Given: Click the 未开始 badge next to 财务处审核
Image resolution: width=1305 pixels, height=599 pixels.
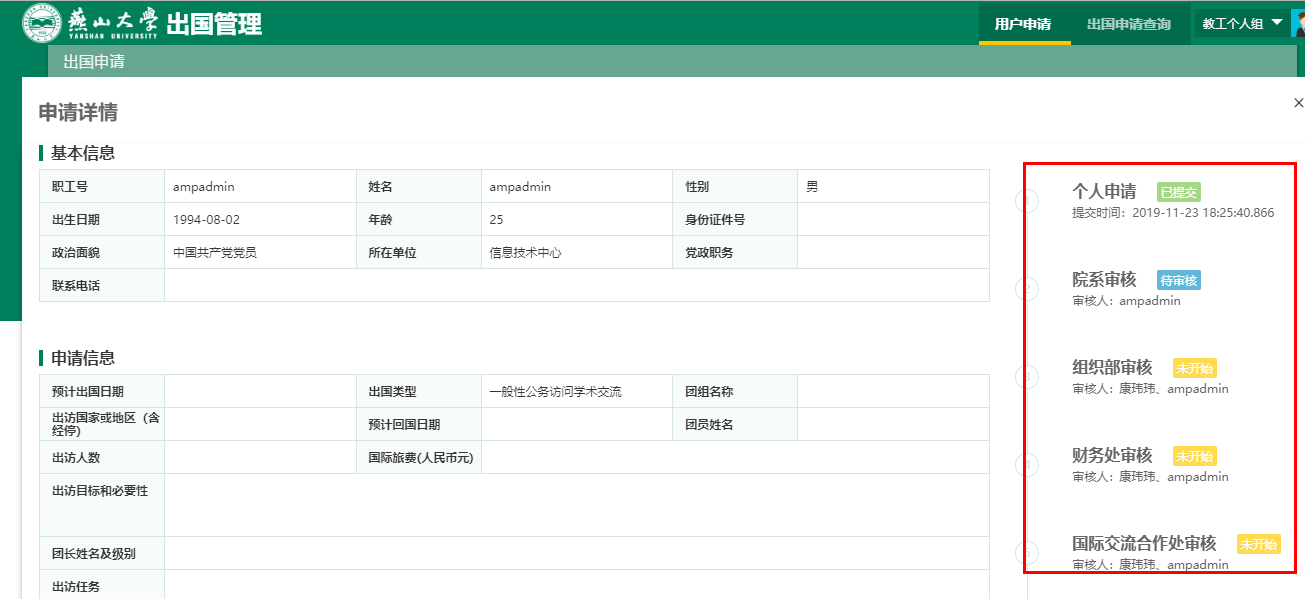Looking at the screenshot, I should pos(1194,456).
